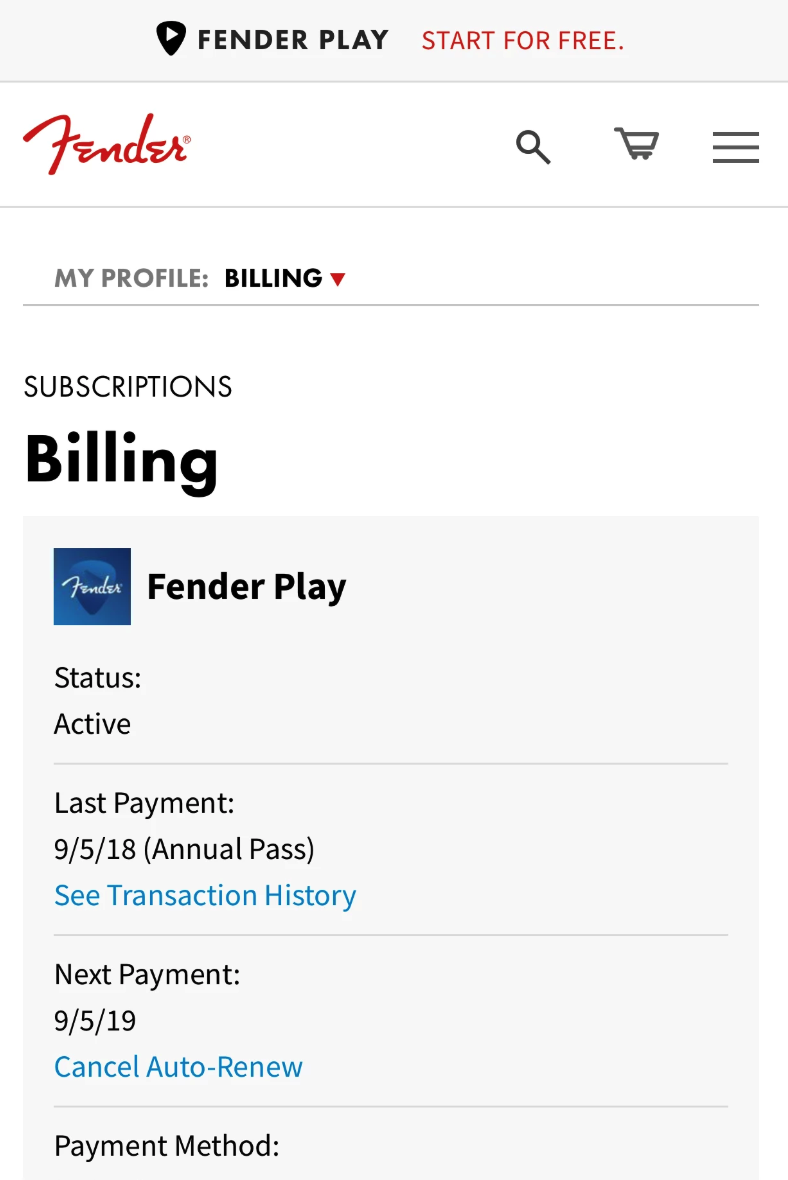Click the 9/5/18 (Annual Pass) payment entry
Viewport: 788px width, 1180px height.
click(184, 849)
